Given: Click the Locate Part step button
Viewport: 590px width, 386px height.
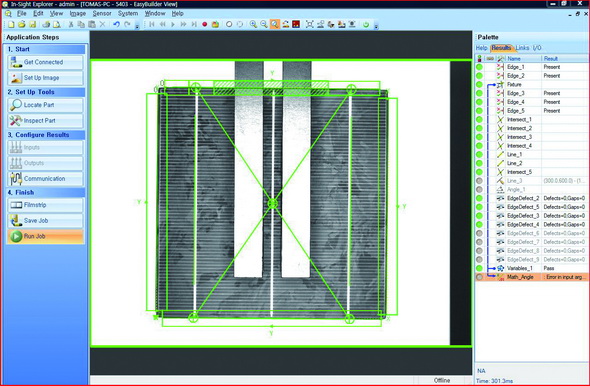Looking at the screenshot, I should coord(45,105).
